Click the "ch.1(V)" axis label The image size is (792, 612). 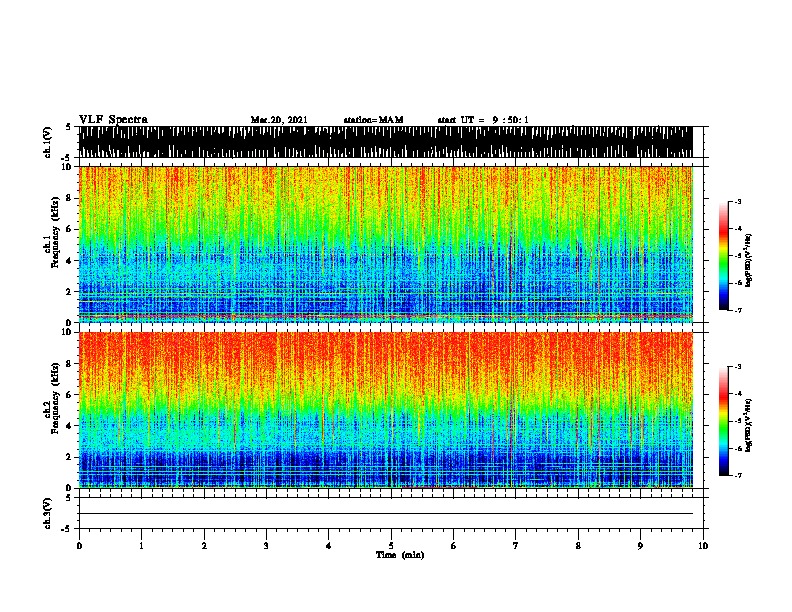click(x=48, y=142)
